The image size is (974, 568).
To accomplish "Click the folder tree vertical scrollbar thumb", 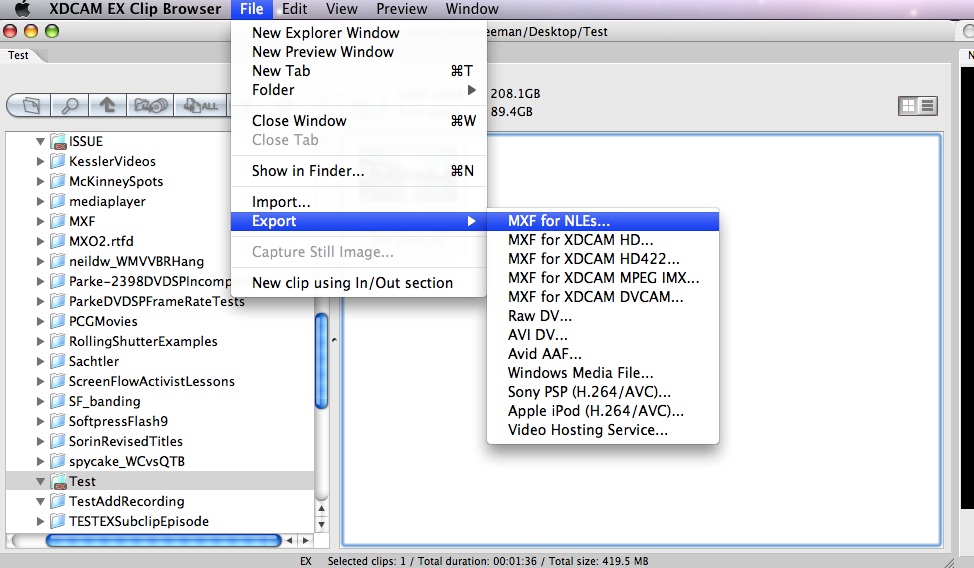I will point(321,360).
